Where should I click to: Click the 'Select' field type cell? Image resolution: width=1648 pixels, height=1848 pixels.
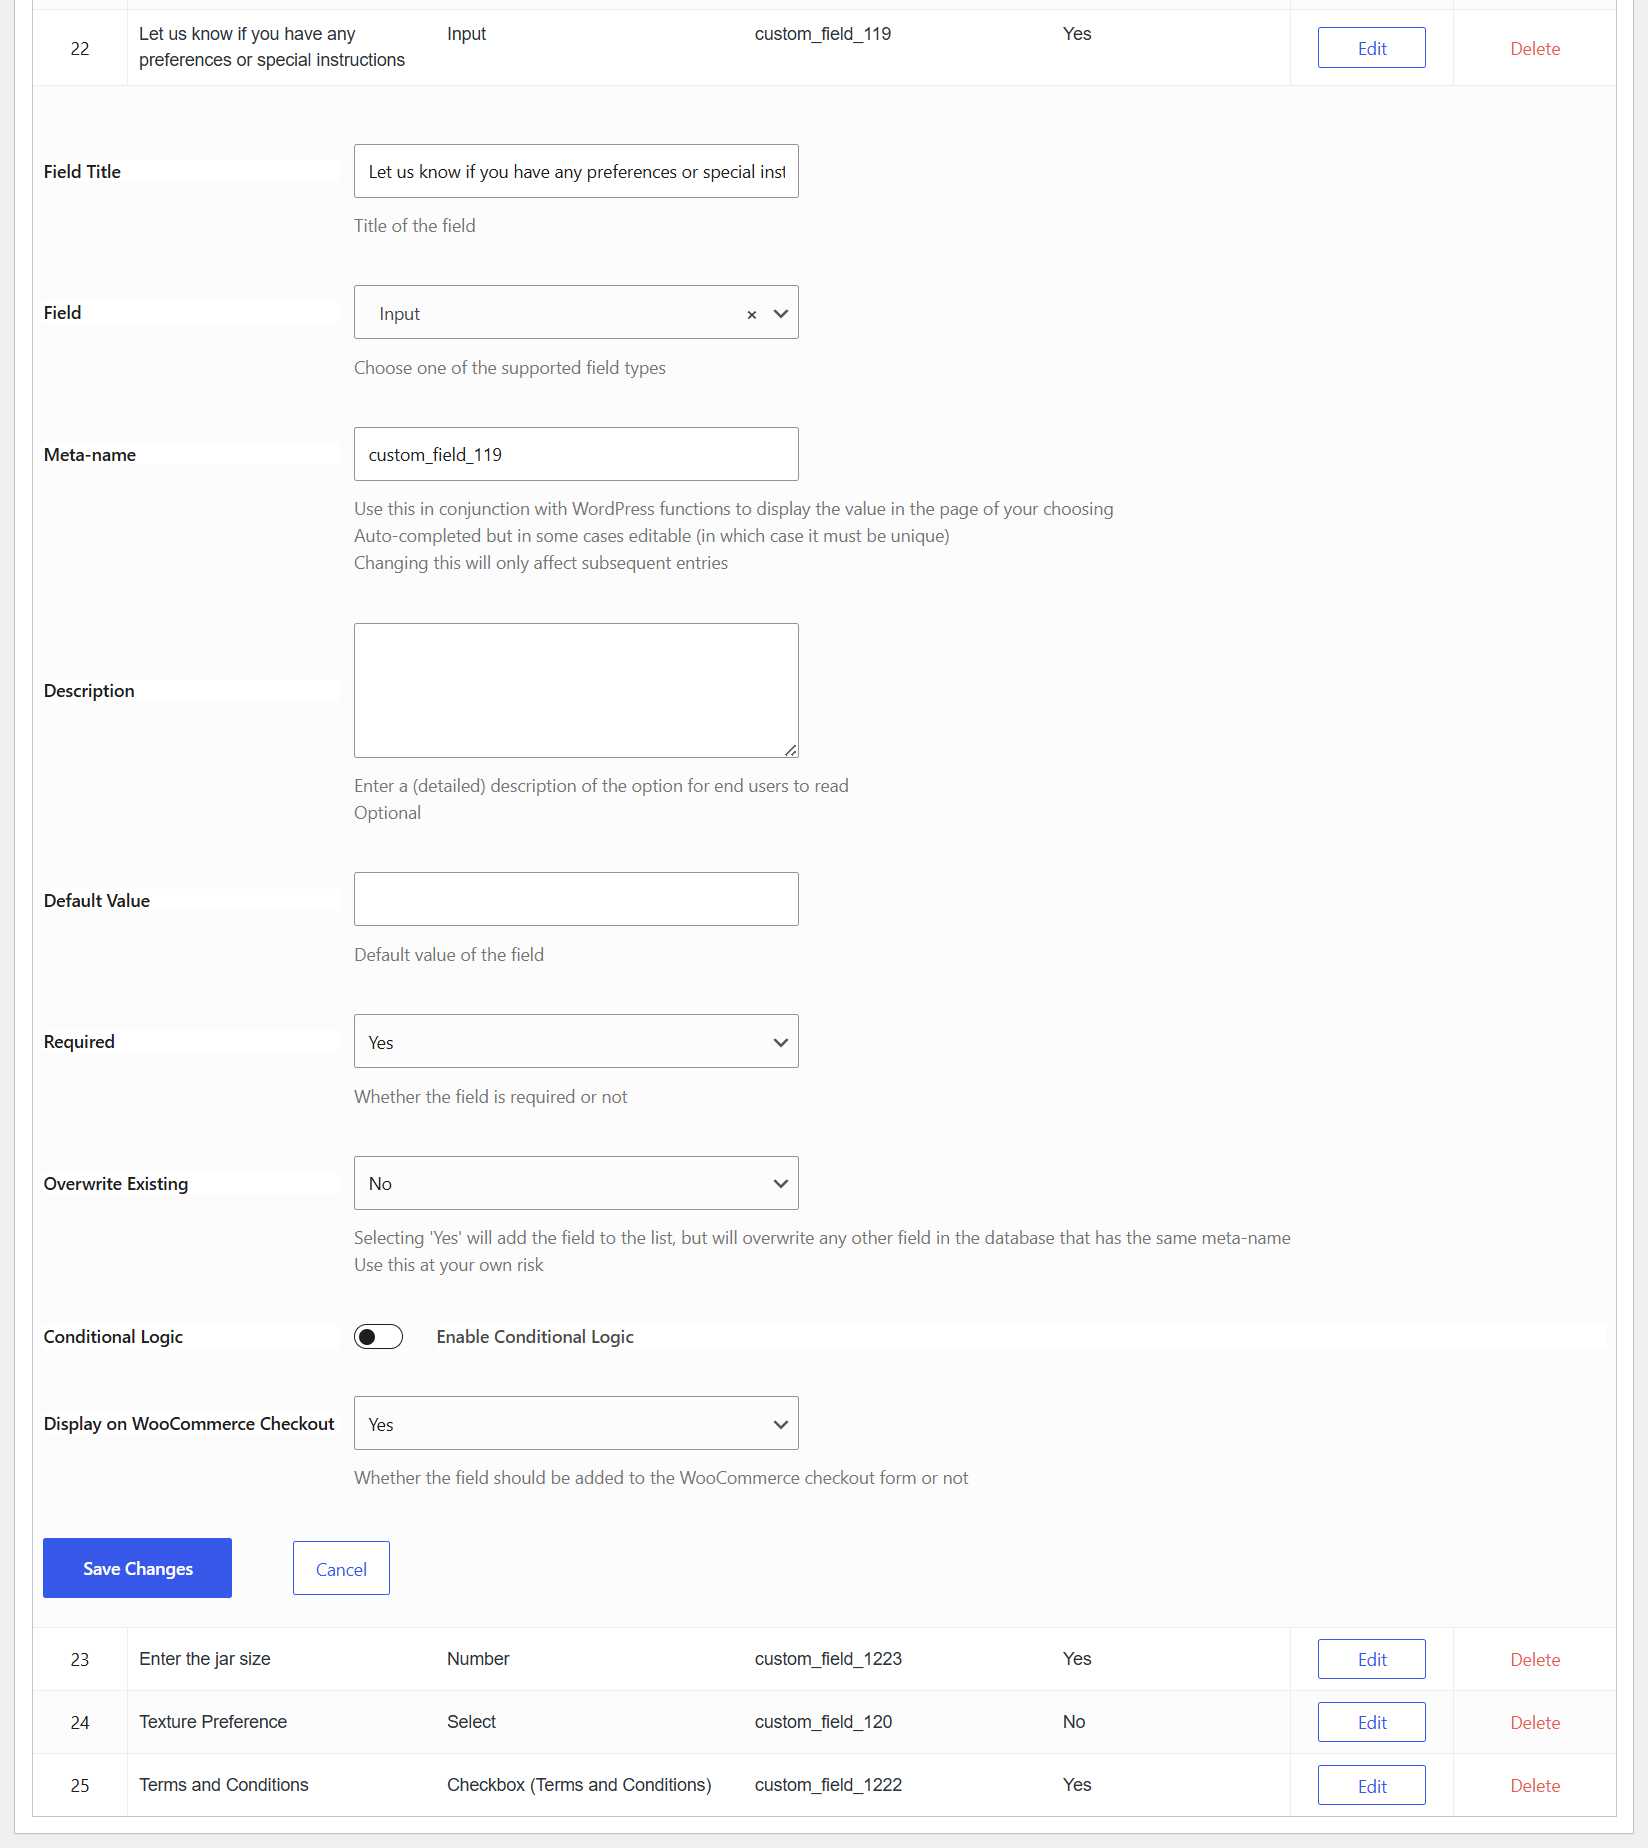pyautogui.click(x=471, y=1722)
